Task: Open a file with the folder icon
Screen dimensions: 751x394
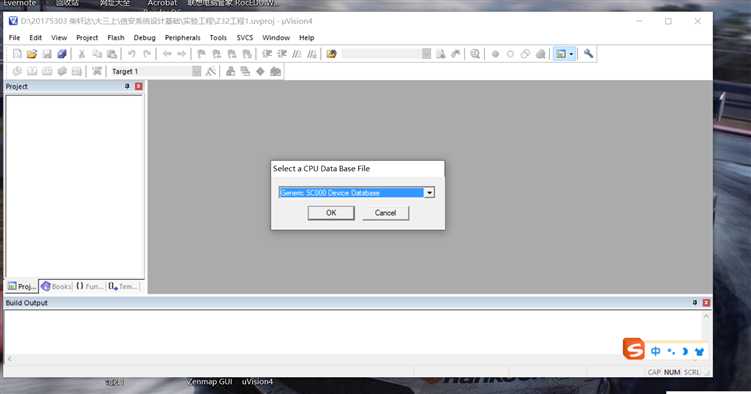Action: coord(32,54)
